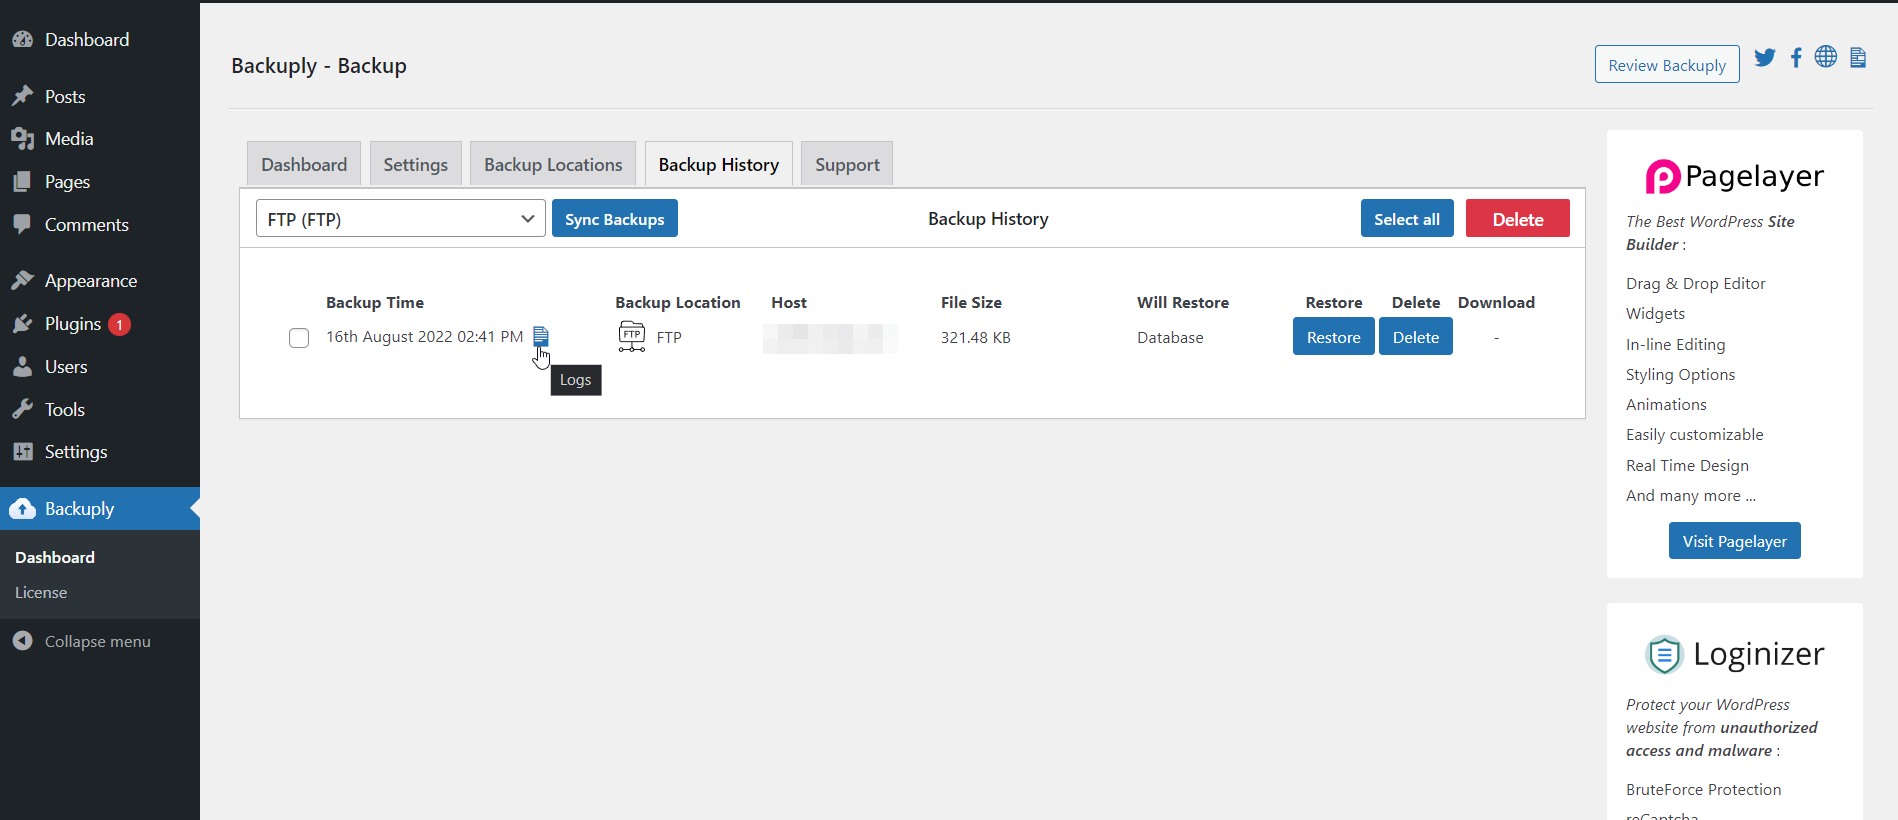Switch to the Backup Locations tab
The width and height of the screenshot is (1898, 820).
click(x=553, y=165)
